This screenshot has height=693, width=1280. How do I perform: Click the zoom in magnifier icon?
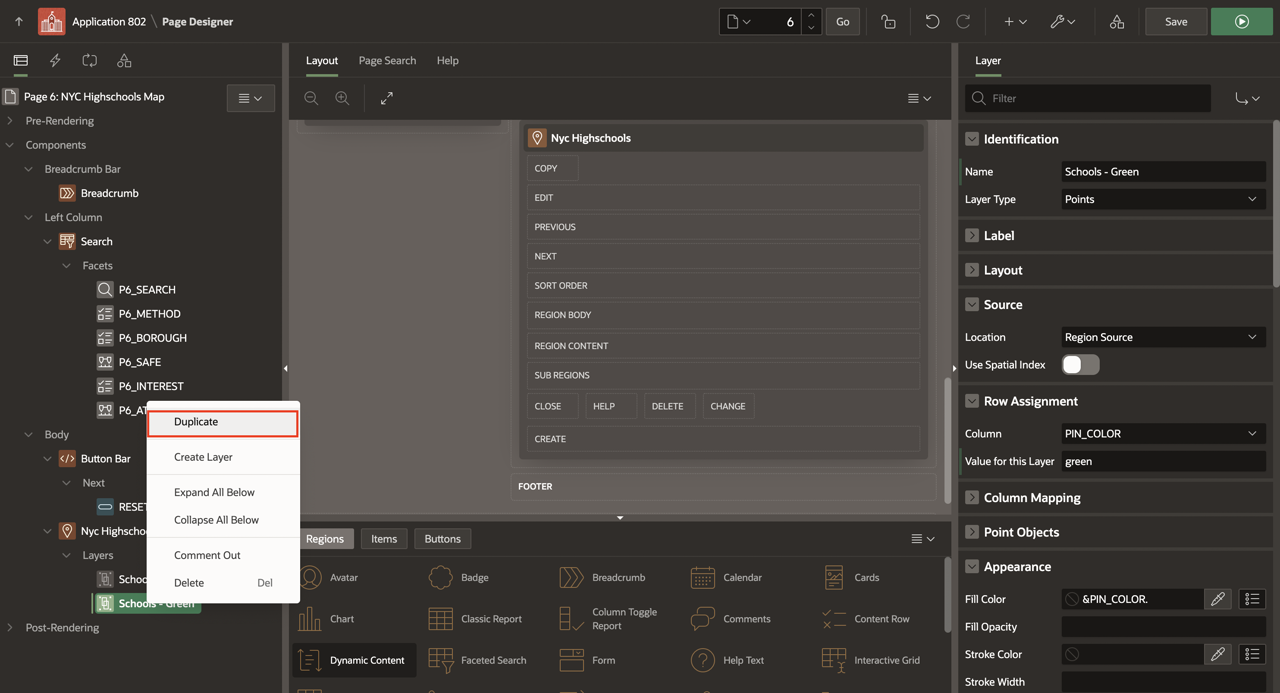click(x=342, y=98)
